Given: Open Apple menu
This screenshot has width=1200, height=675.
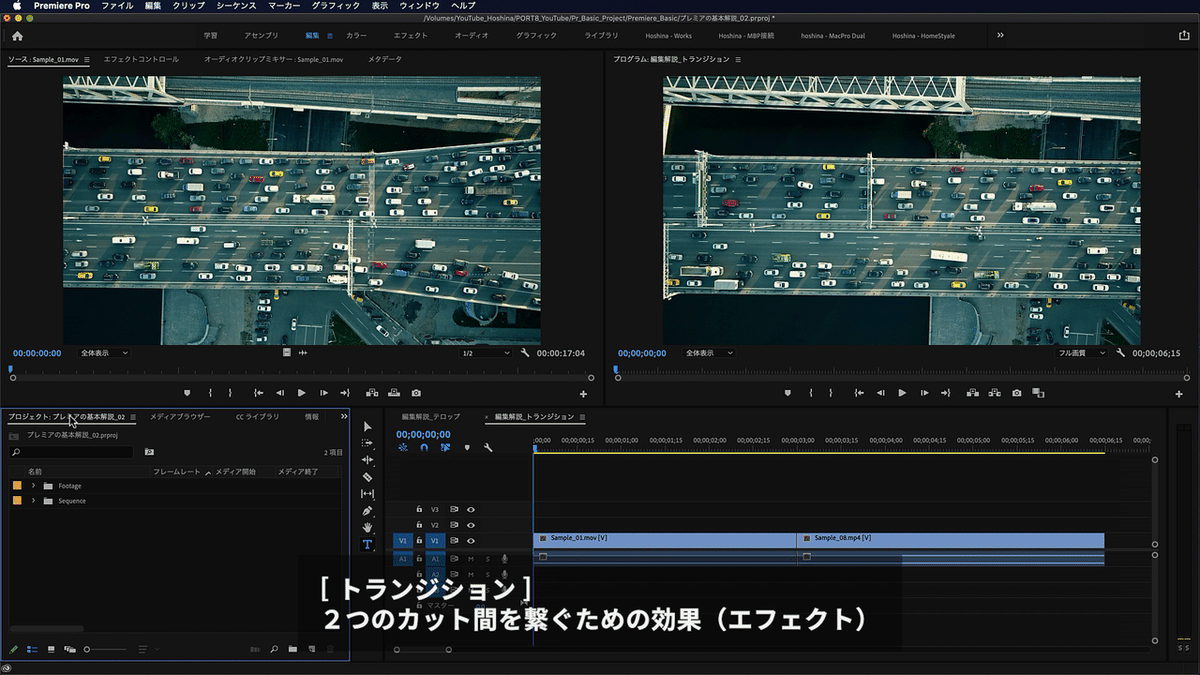Looking at the screenshot, I should (17, 6).
